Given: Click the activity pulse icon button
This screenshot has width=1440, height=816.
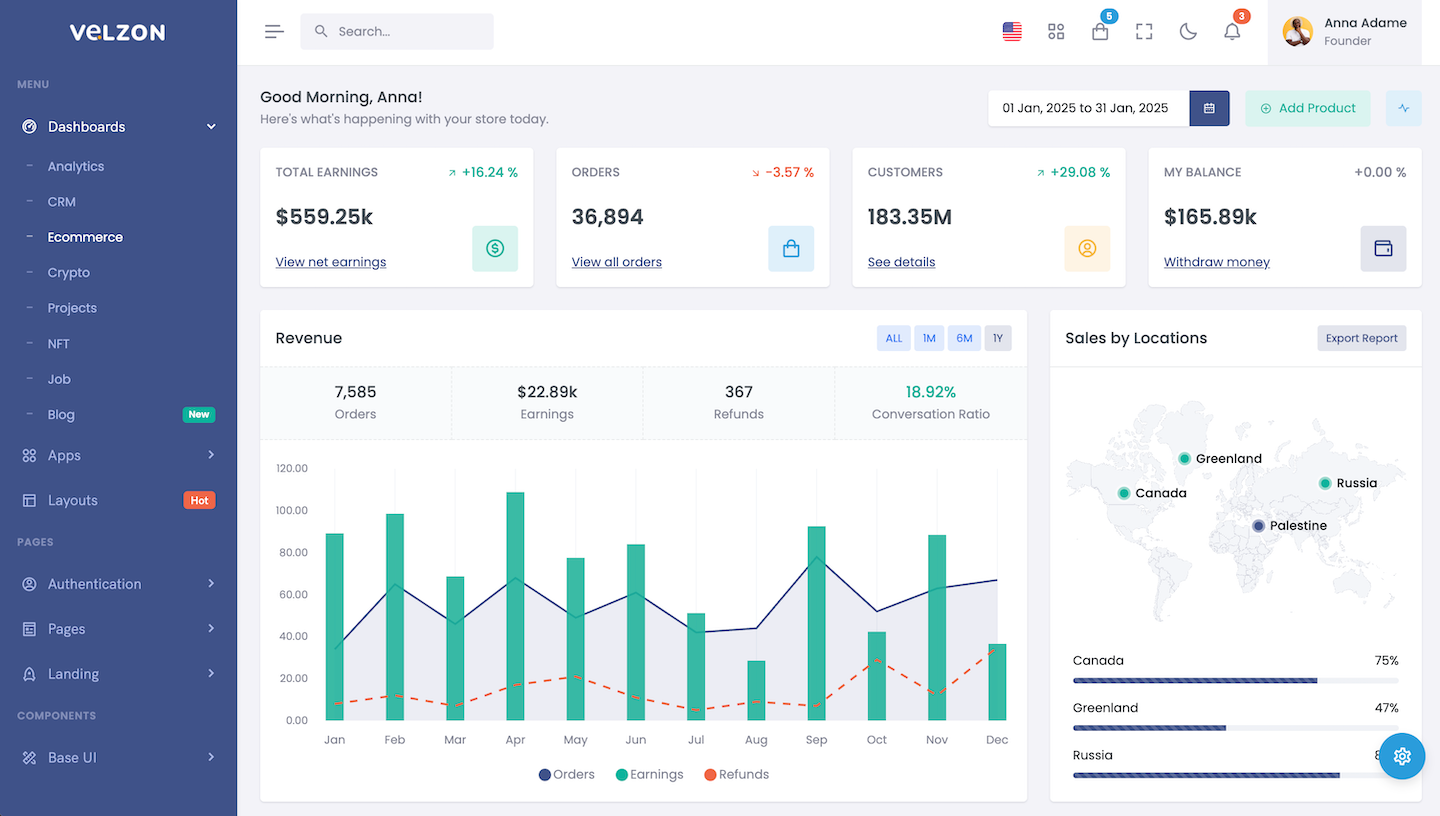Looking at the screenshot, I should click(x=1403, y=108).
